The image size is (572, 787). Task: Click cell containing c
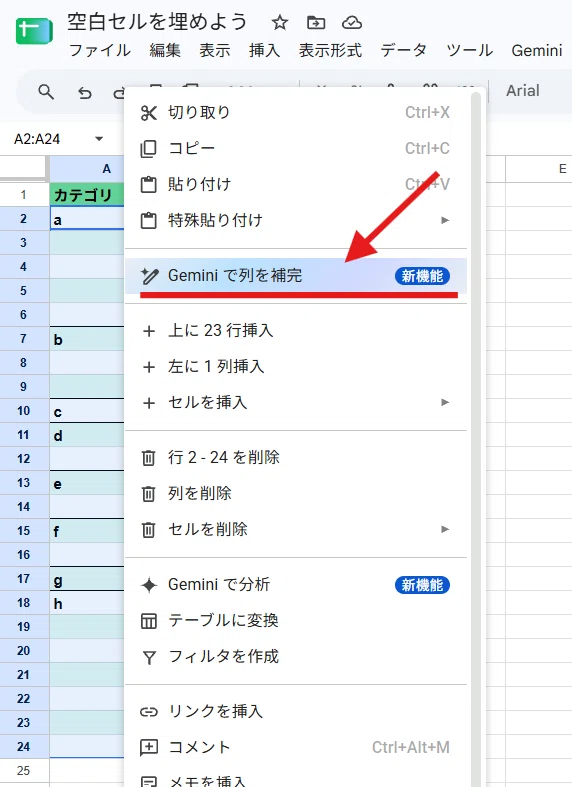pos(87,411)
